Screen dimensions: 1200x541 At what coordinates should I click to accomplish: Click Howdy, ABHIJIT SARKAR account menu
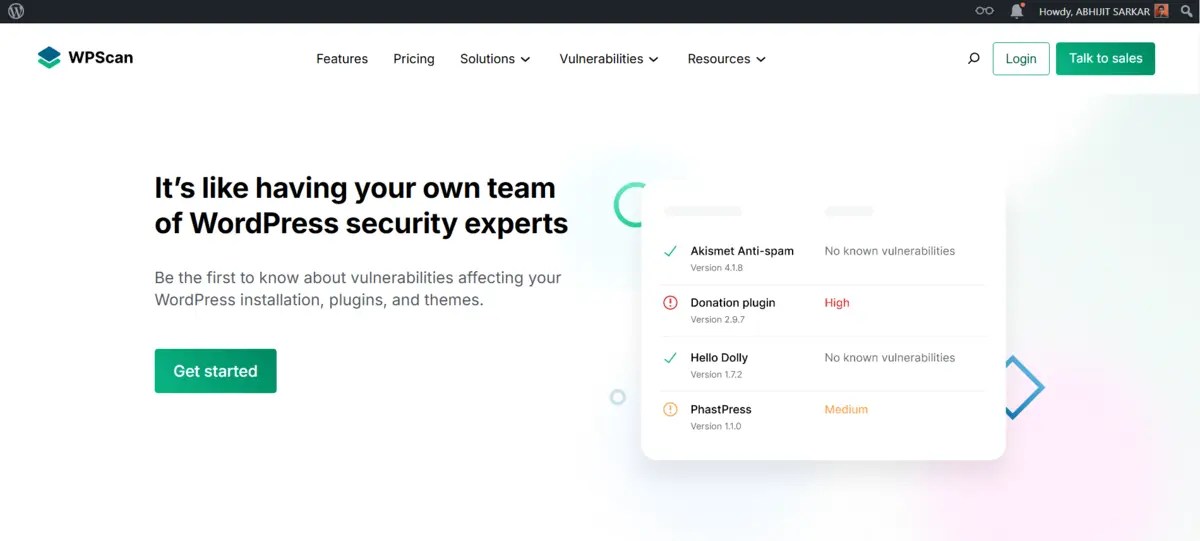point(1103,11)
